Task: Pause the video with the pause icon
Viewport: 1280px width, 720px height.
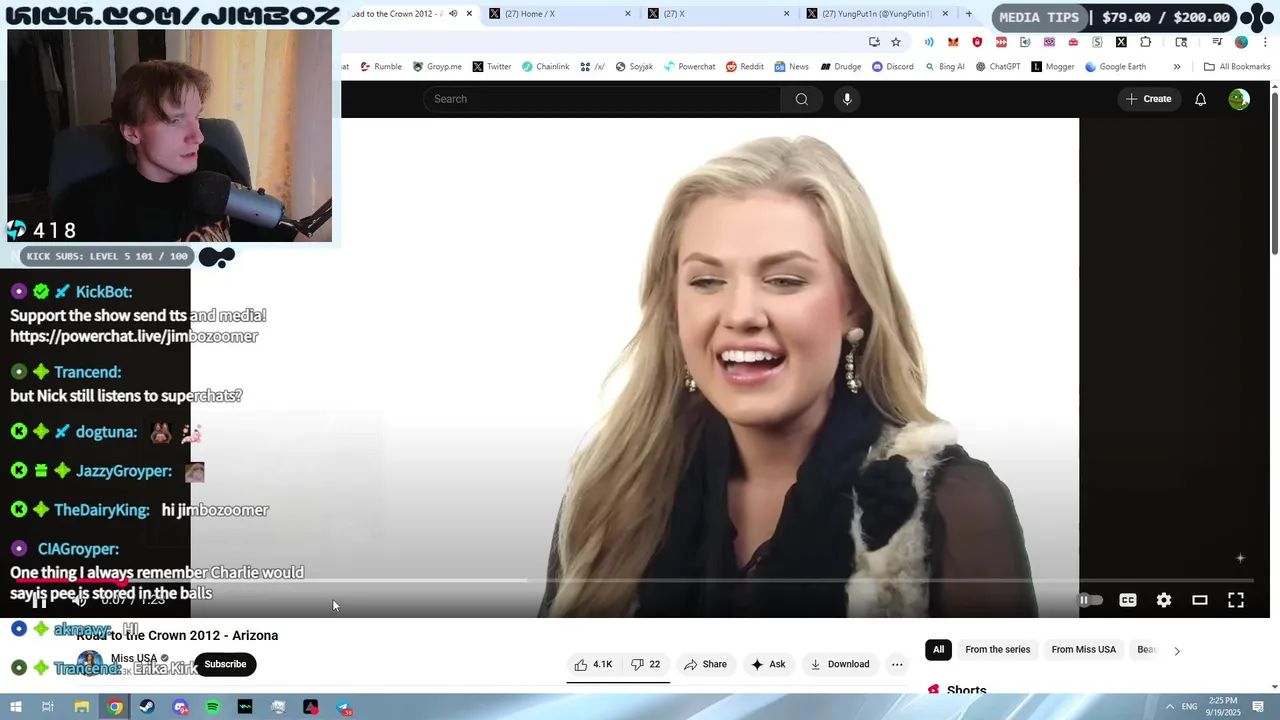Action: click(x=39, y=600)
